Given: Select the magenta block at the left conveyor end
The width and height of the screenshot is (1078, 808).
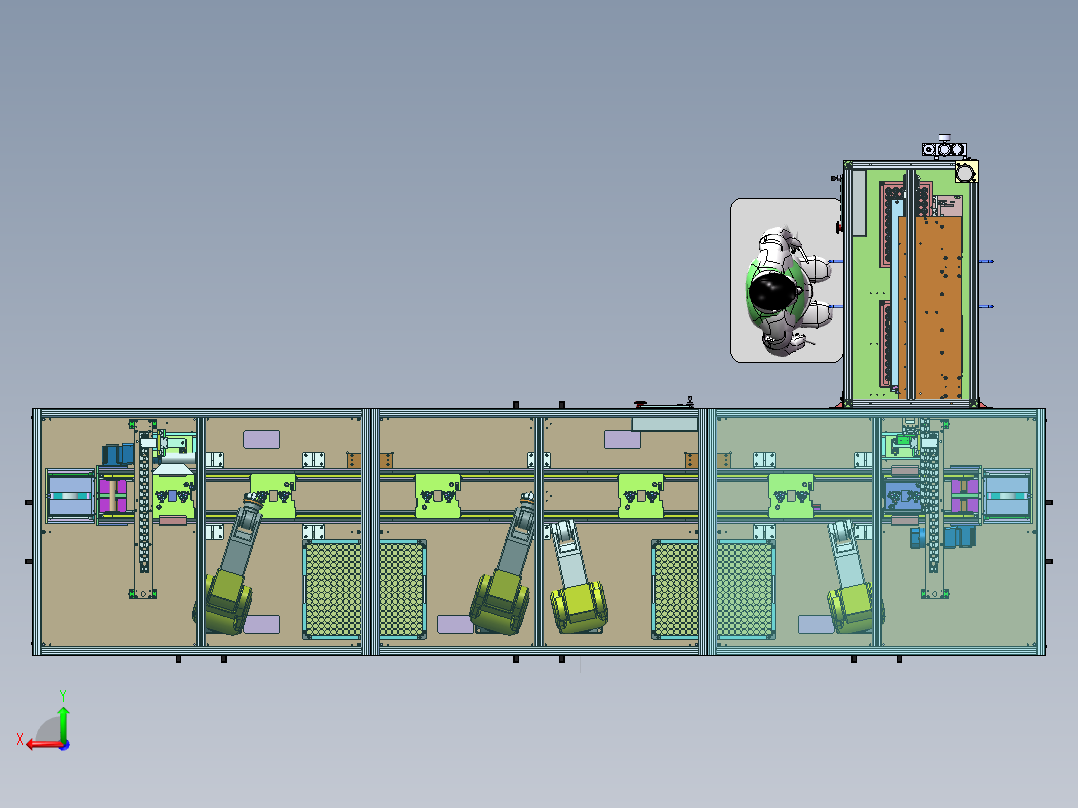Looking at the screenshot, I should (x=113, y=496).
